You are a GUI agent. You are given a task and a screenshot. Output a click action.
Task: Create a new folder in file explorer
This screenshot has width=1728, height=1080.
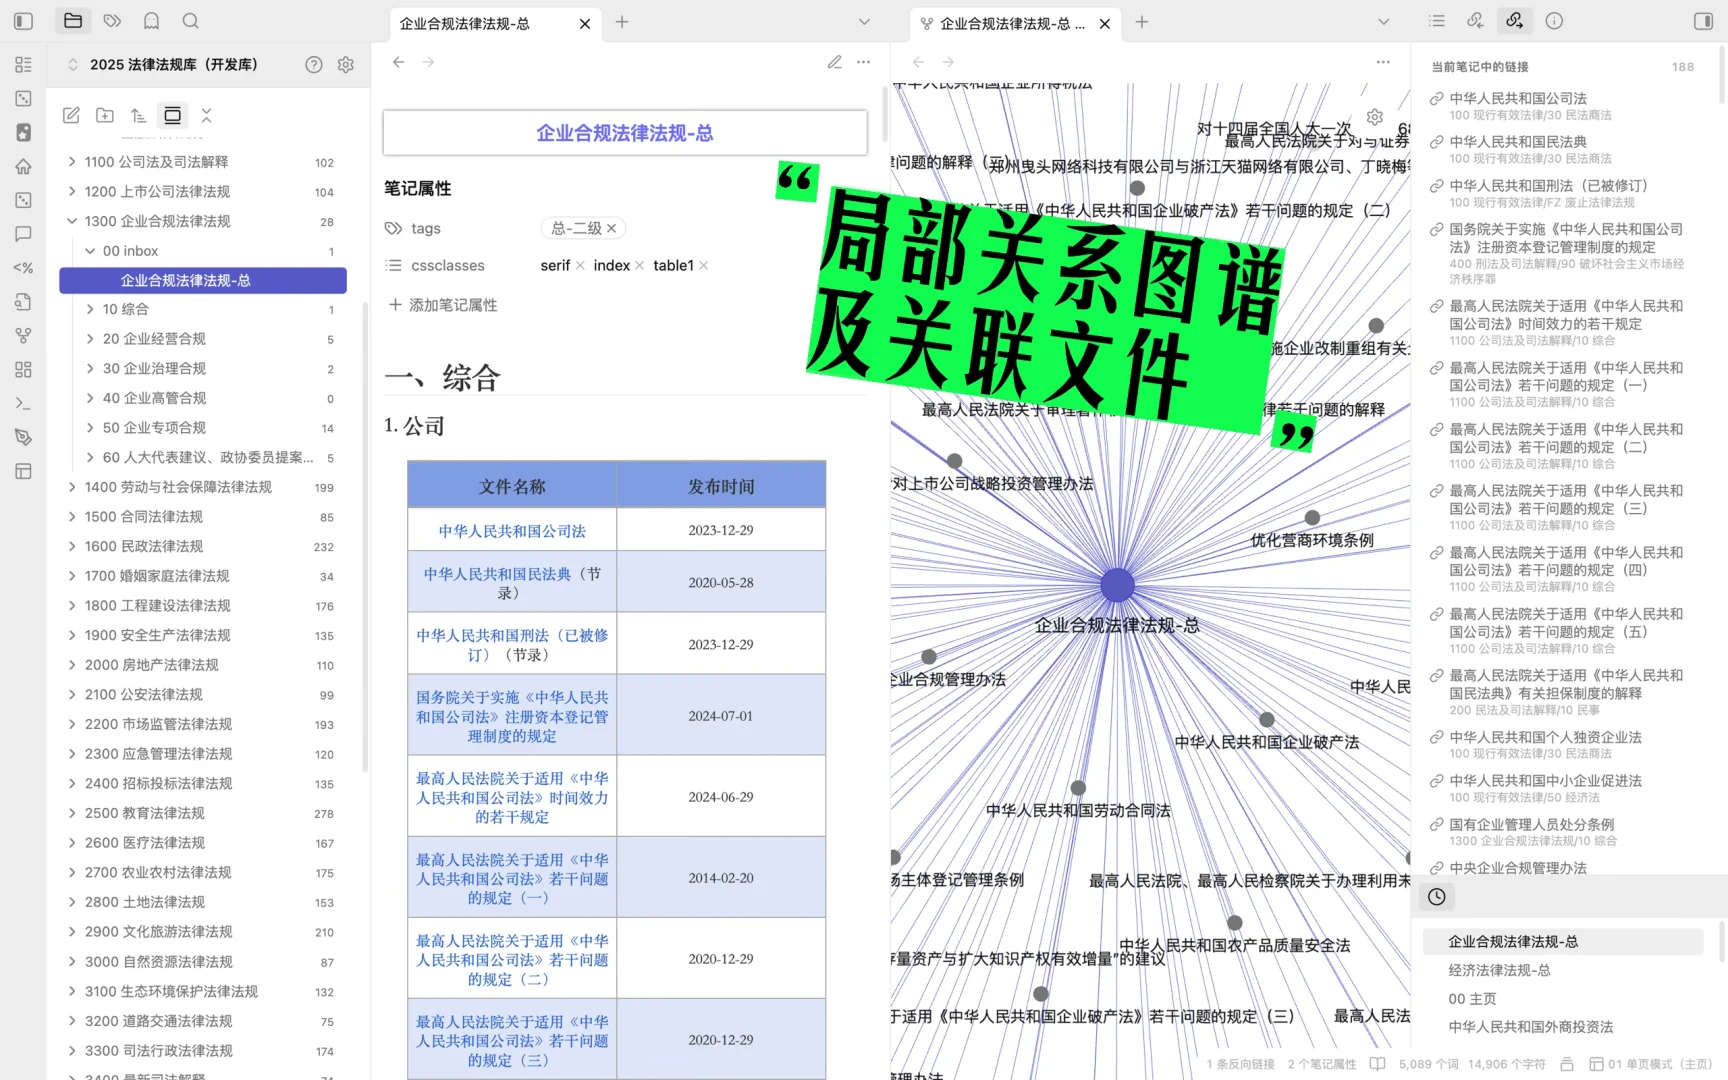pos(104,115)
